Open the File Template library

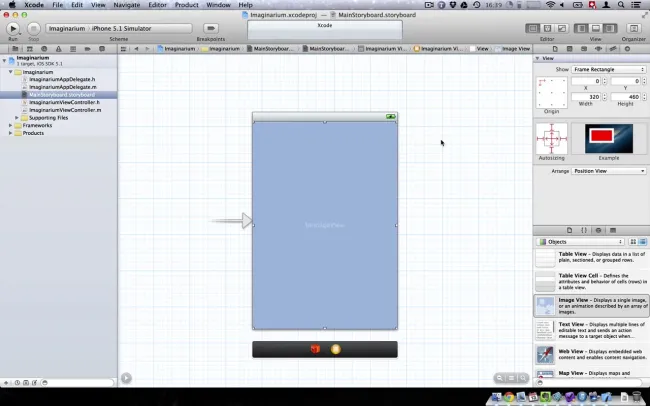click(570, 231)
